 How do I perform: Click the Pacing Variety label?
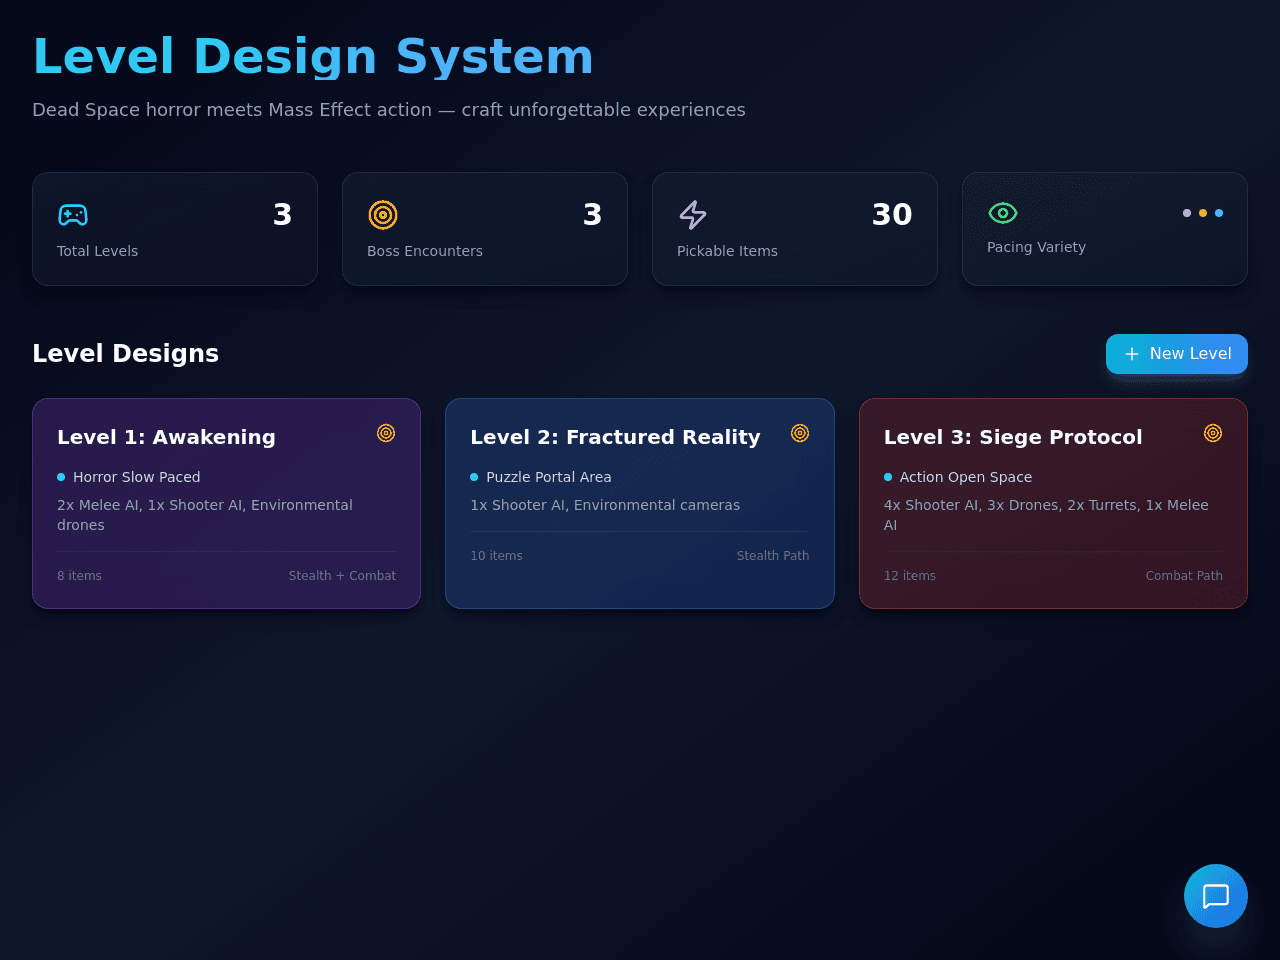pos(1036,247)
